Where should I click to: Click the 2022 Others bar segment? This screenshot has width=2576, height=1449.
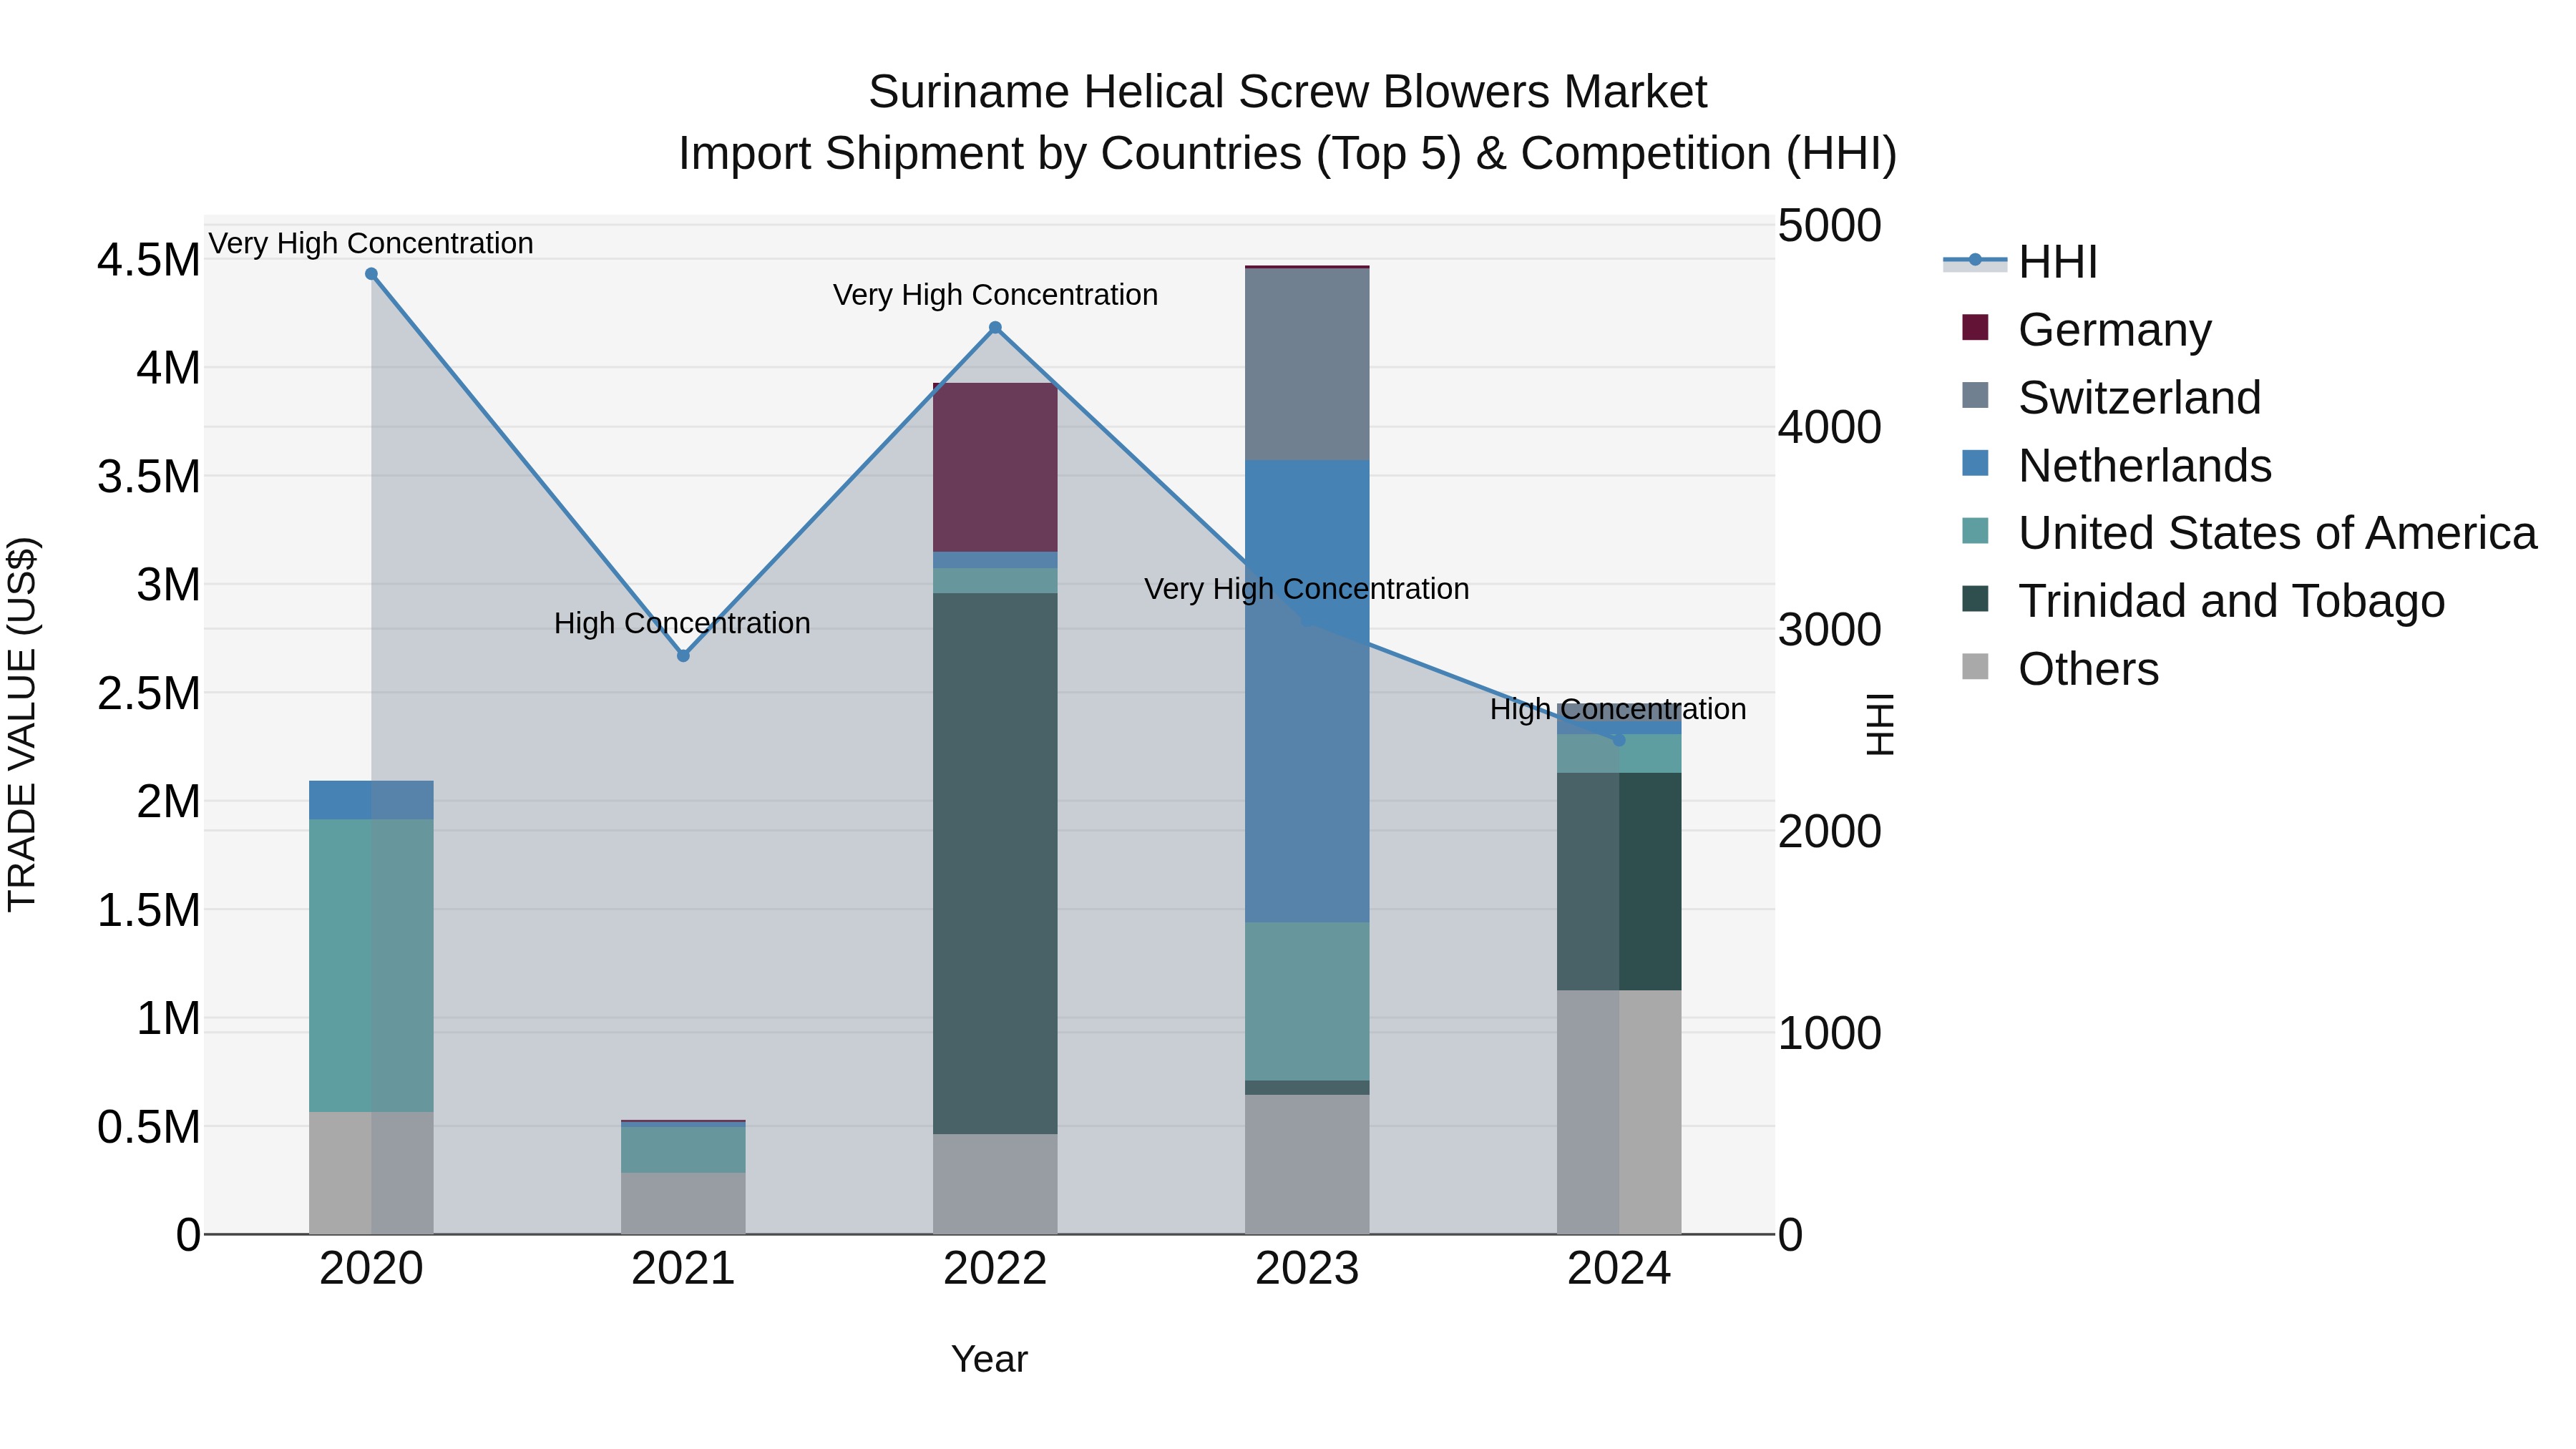pyautogui.click(x=995, y=1184)
